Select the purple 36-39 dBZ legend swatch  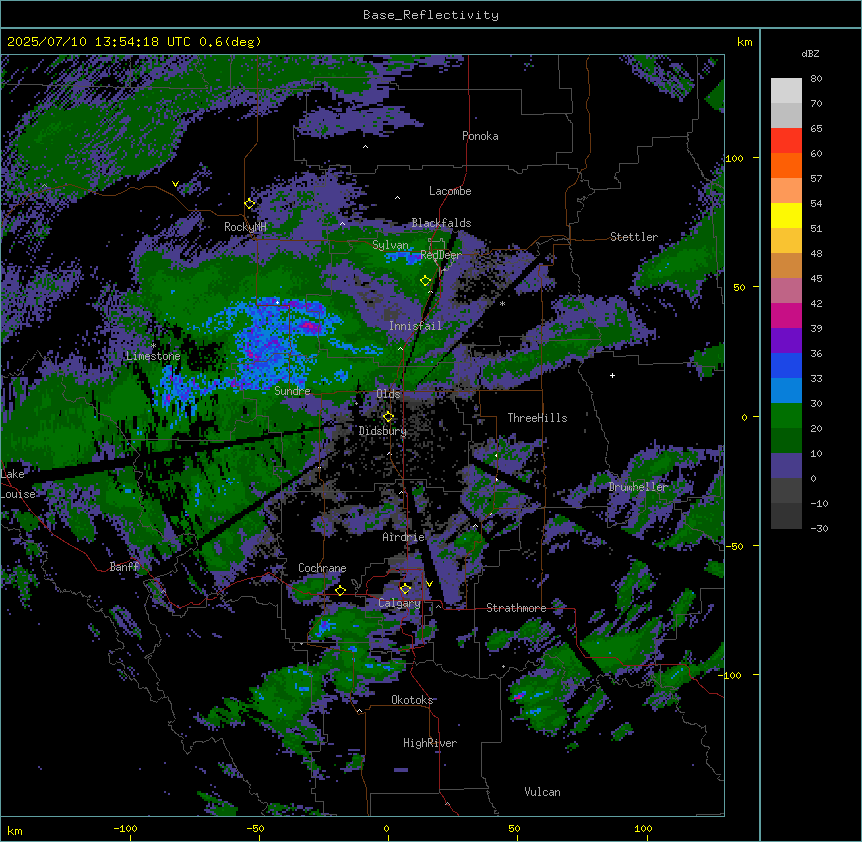pyautogui.click(x=786, y=341)
